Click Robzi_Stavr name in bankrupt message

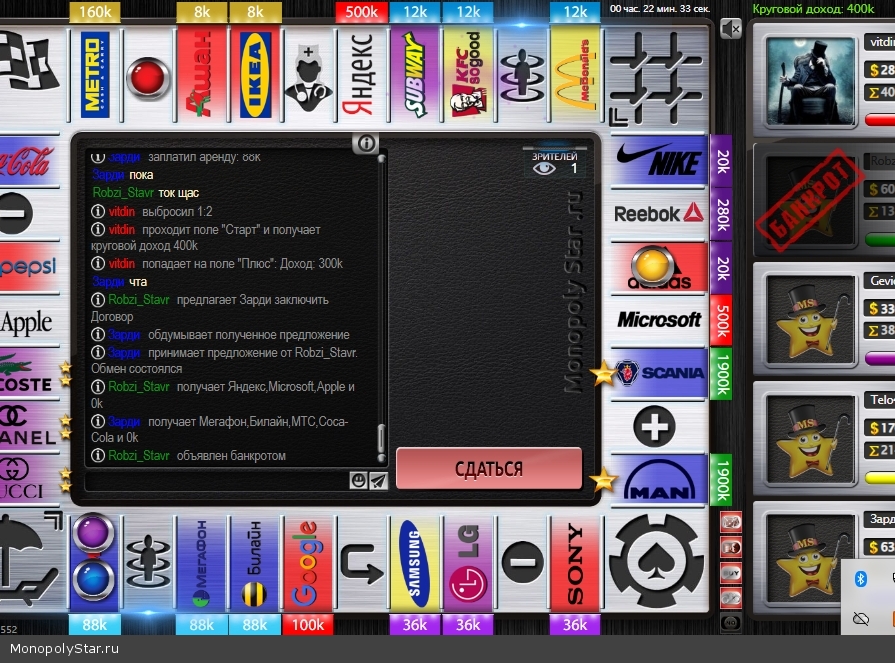click(139, 455)
